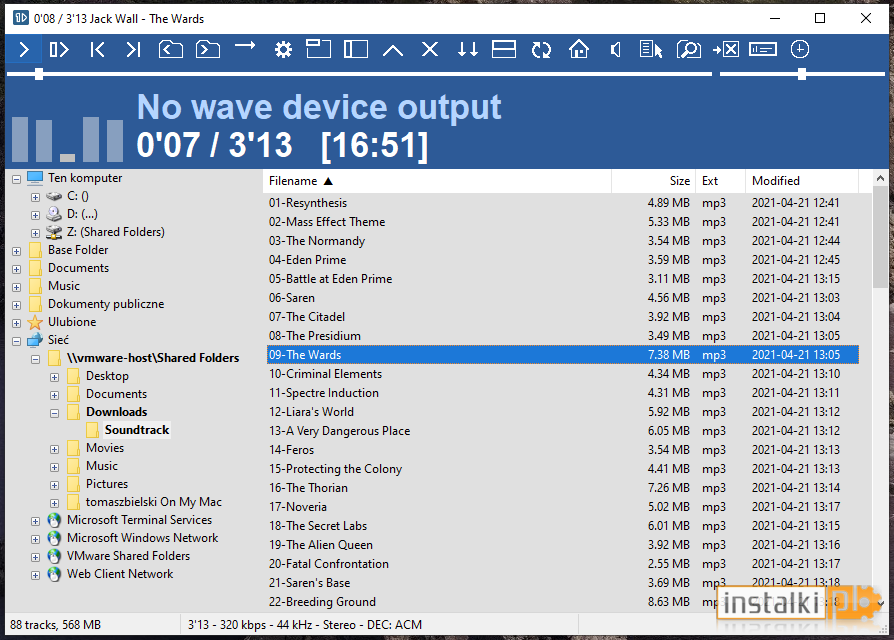
Task: Collapse the Sieć network node
Action: [17, 341]
